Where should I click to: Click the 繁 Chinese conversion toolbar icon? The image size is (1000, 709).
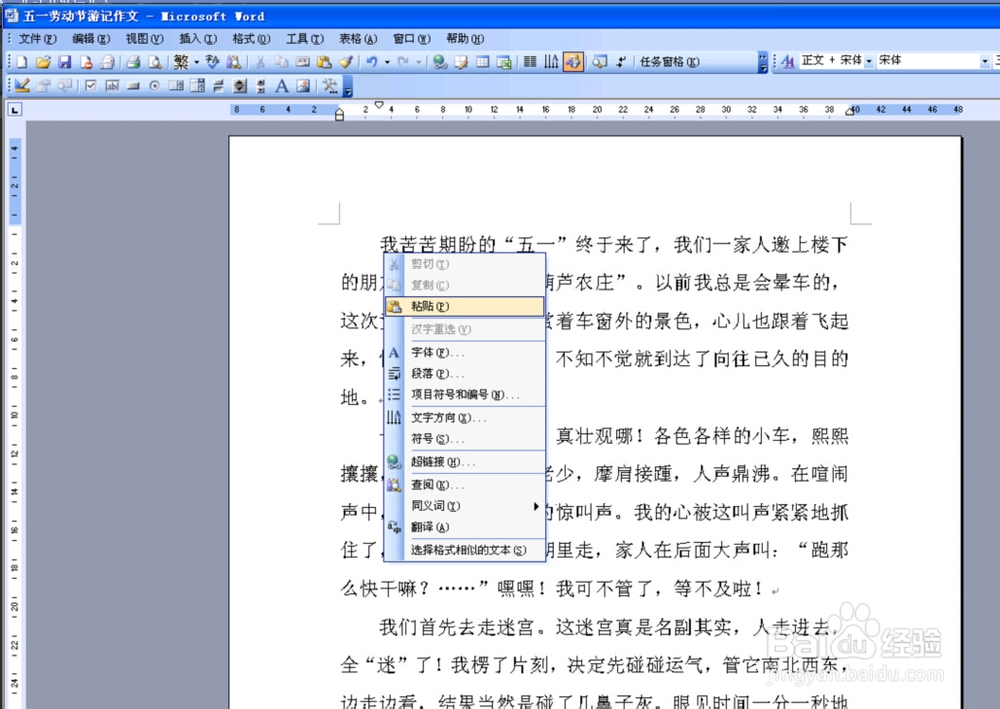pos(183,61)
